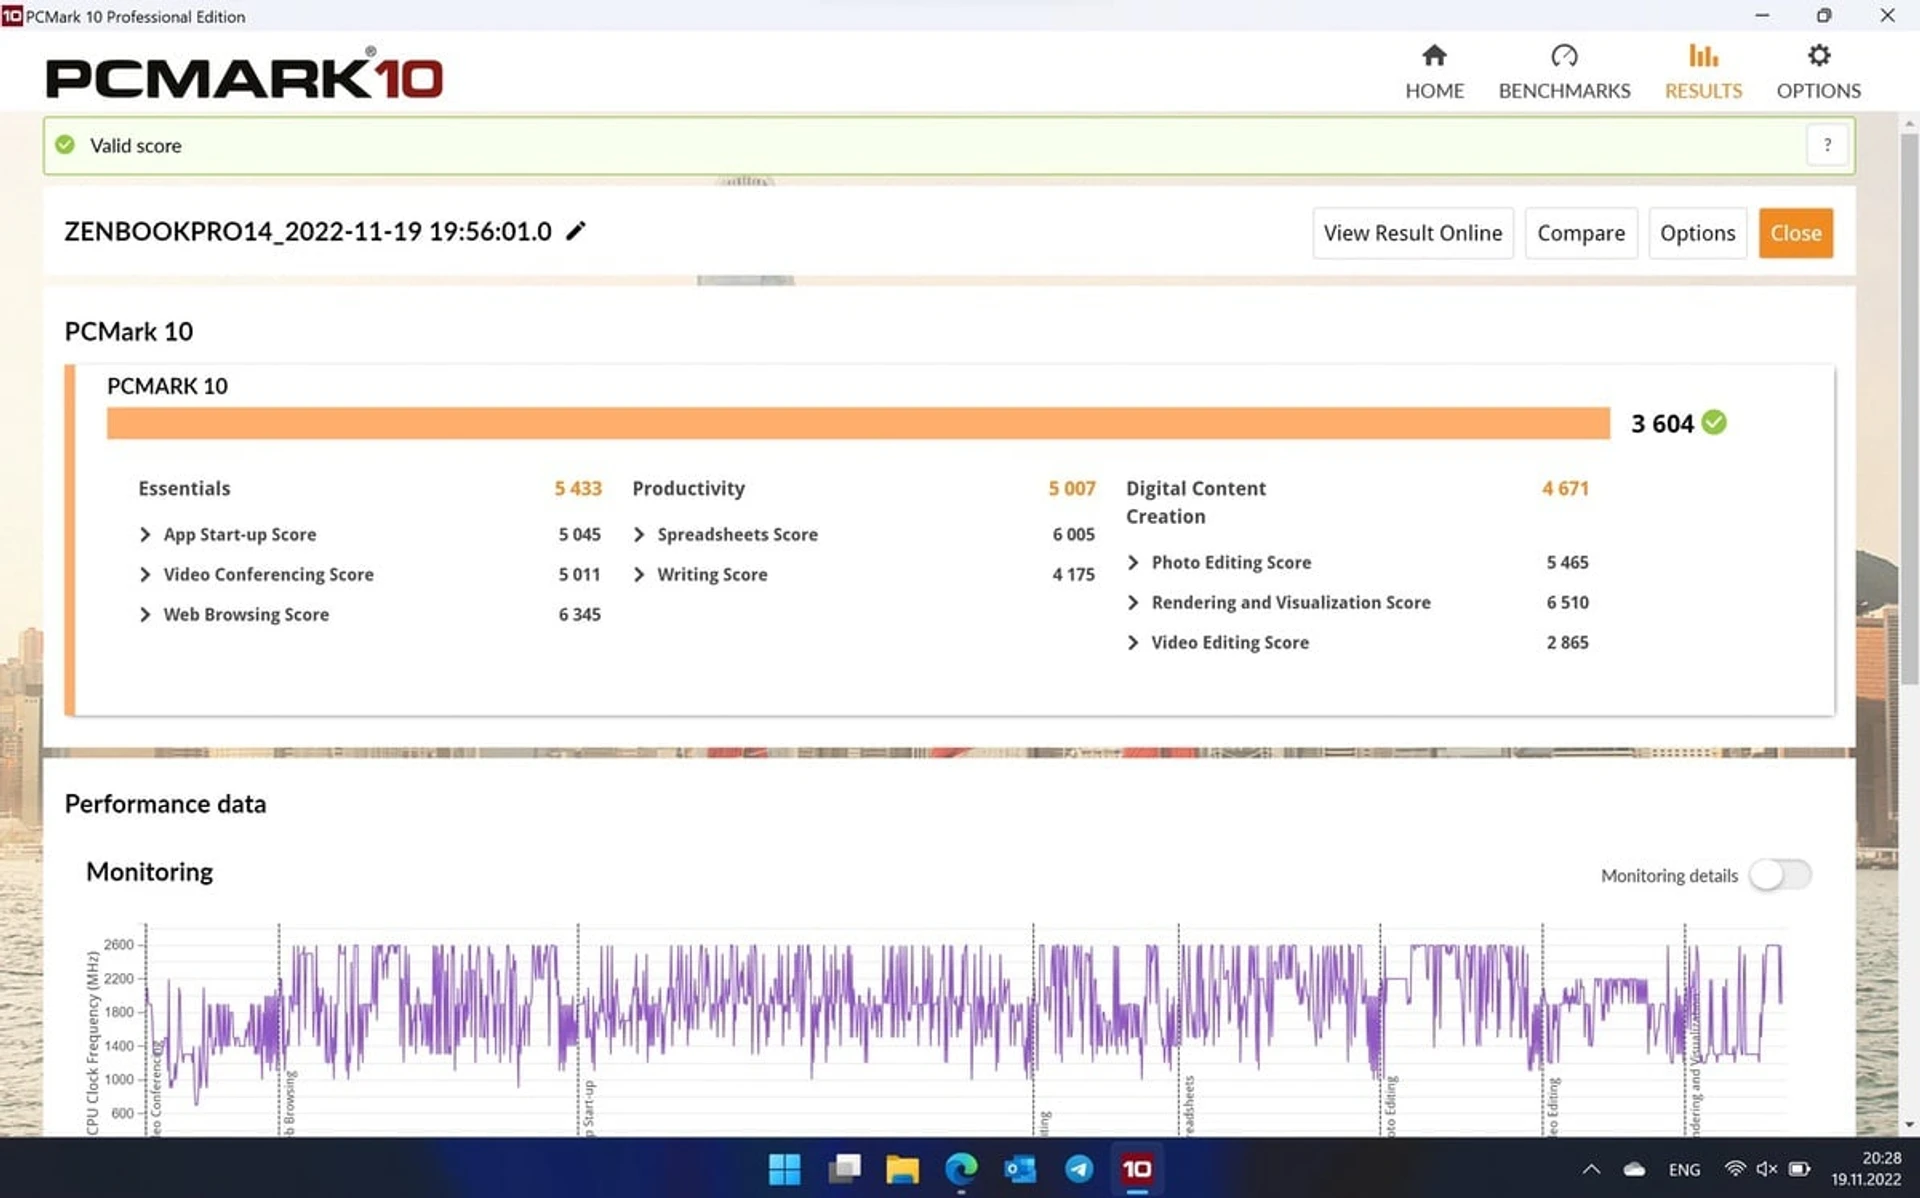Open the OPTIONS tab
The width and height of the screenshot is (1920, 1198).
[x=1818, y=72]
